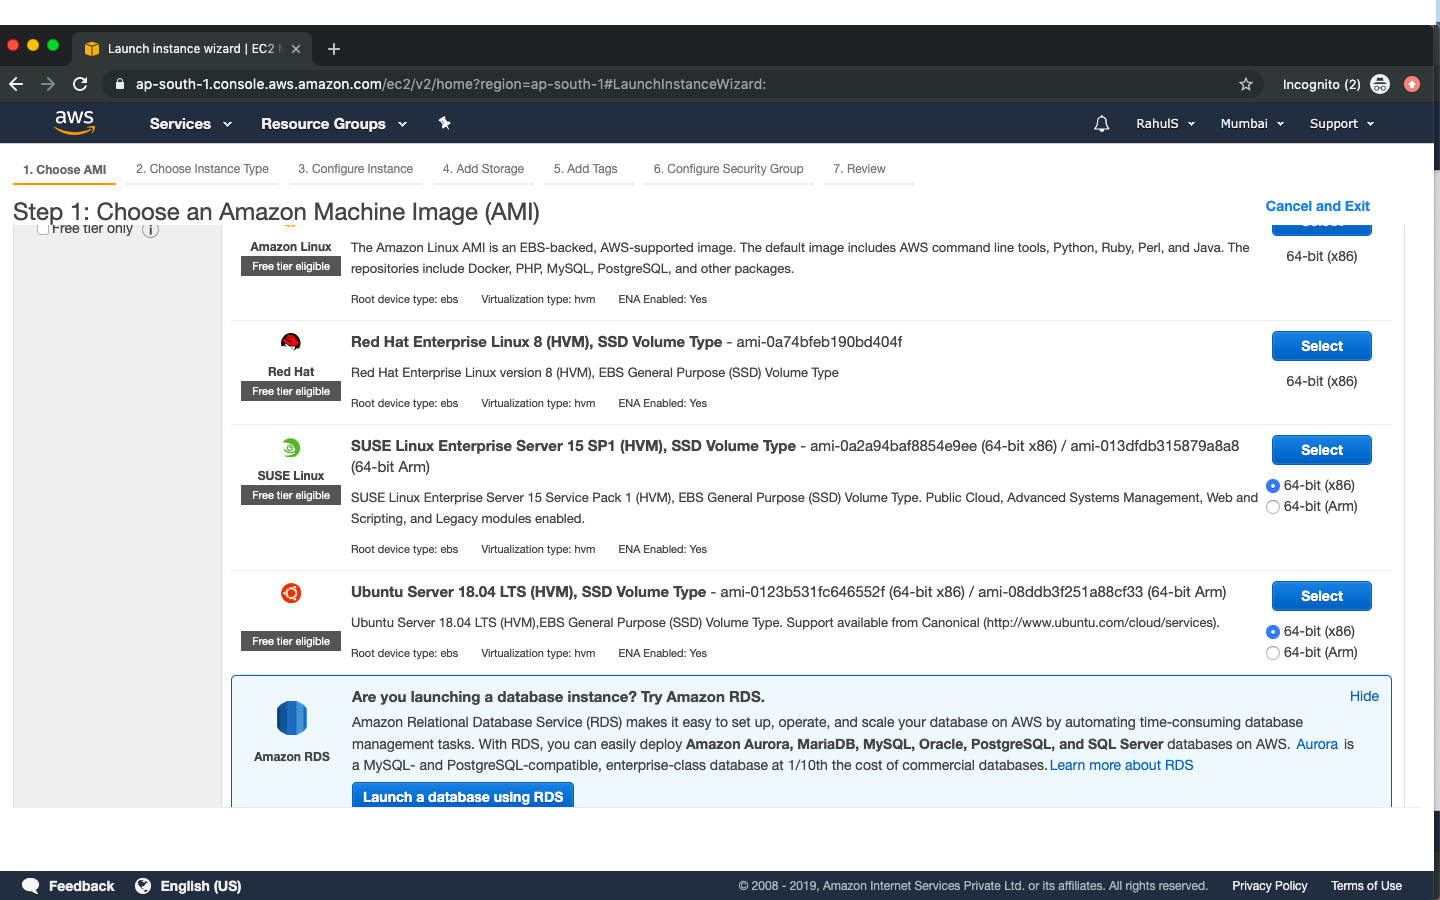Click the Cancel and Exit link
The height and width of the screenshot is (900, 1440).
point(1317,206)
